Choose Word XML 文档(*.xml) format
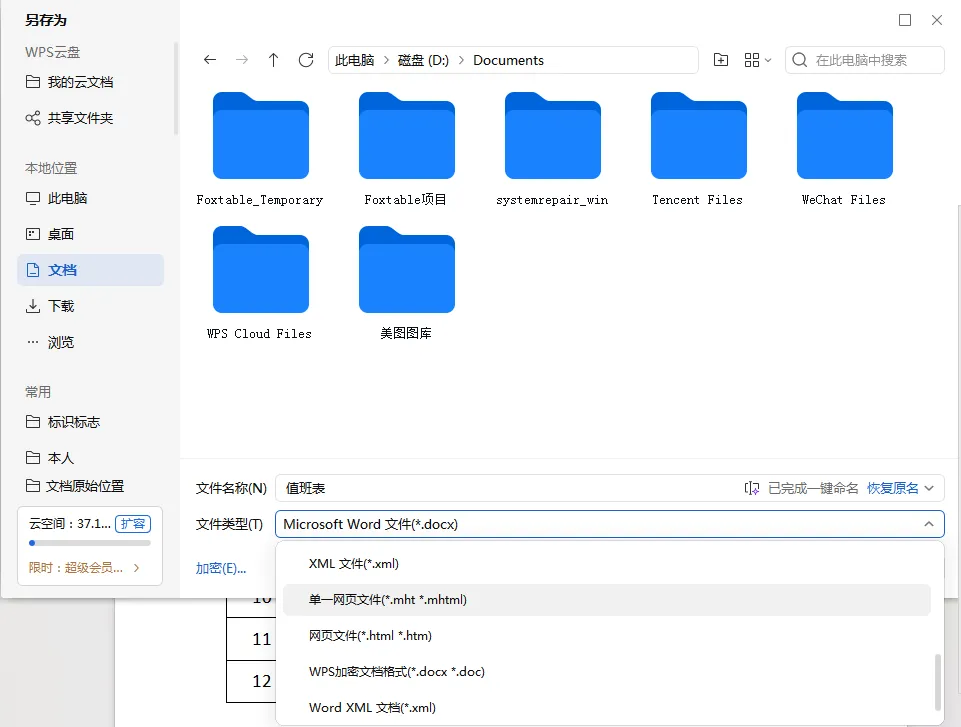This screenshot has width=961, height=727. (607, 707)
